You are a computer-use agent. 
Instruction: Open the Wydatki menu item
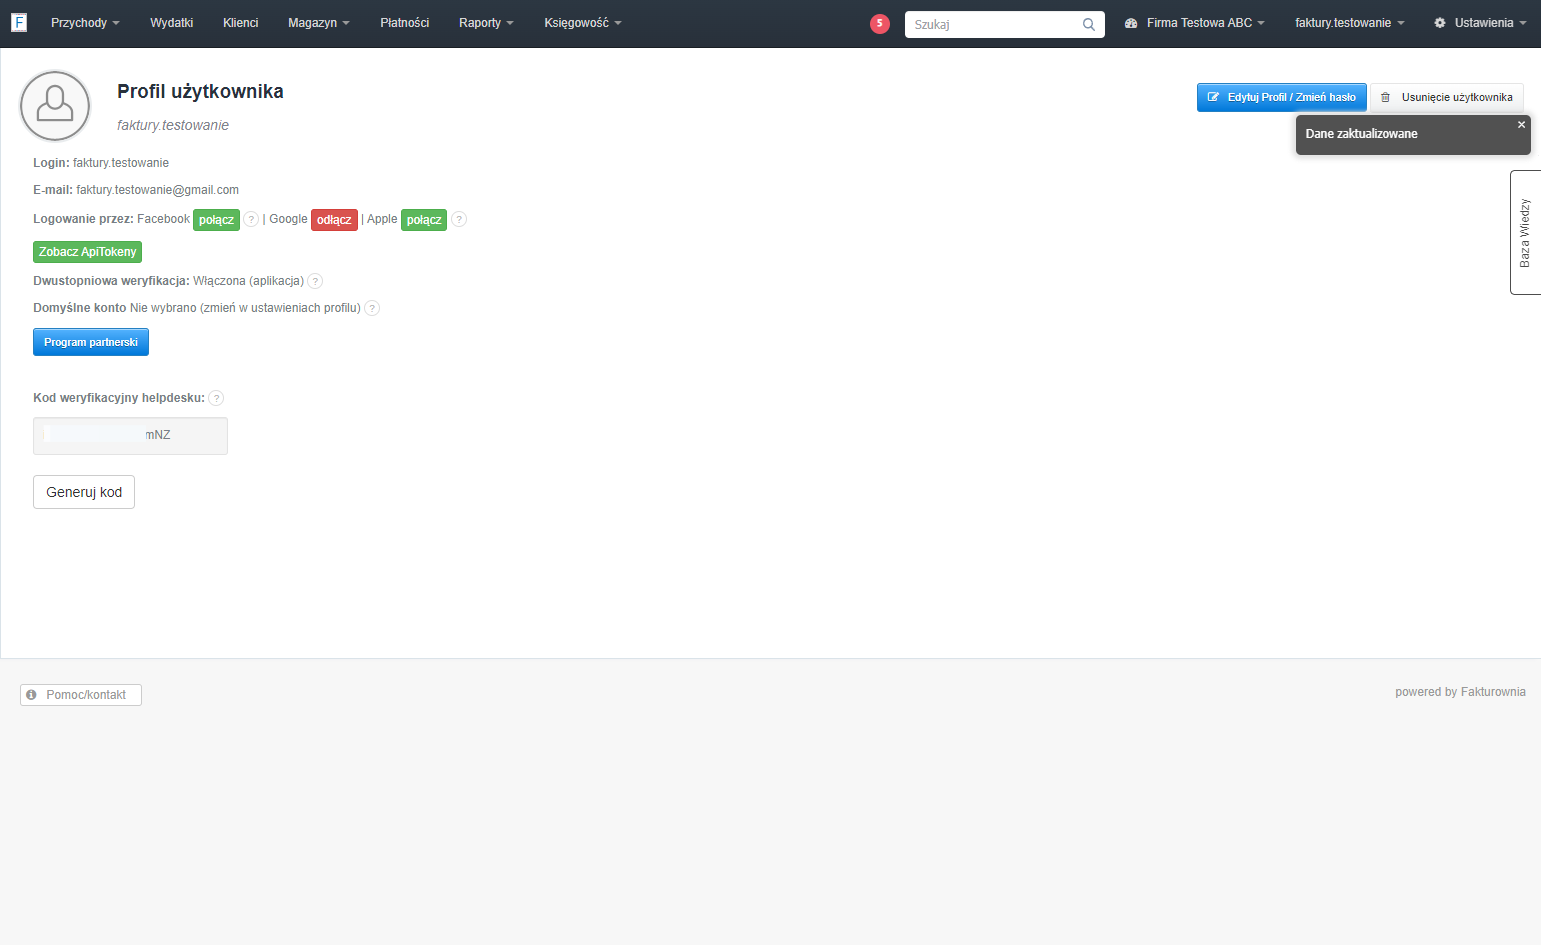click(x=171, y=23)
